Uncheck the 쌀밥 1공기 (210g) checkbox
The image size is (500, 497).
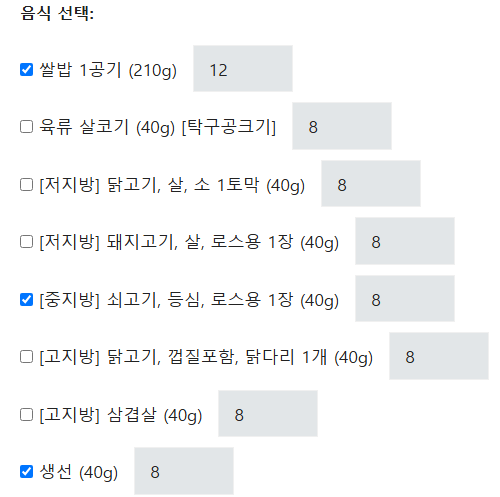pos(26,70)
